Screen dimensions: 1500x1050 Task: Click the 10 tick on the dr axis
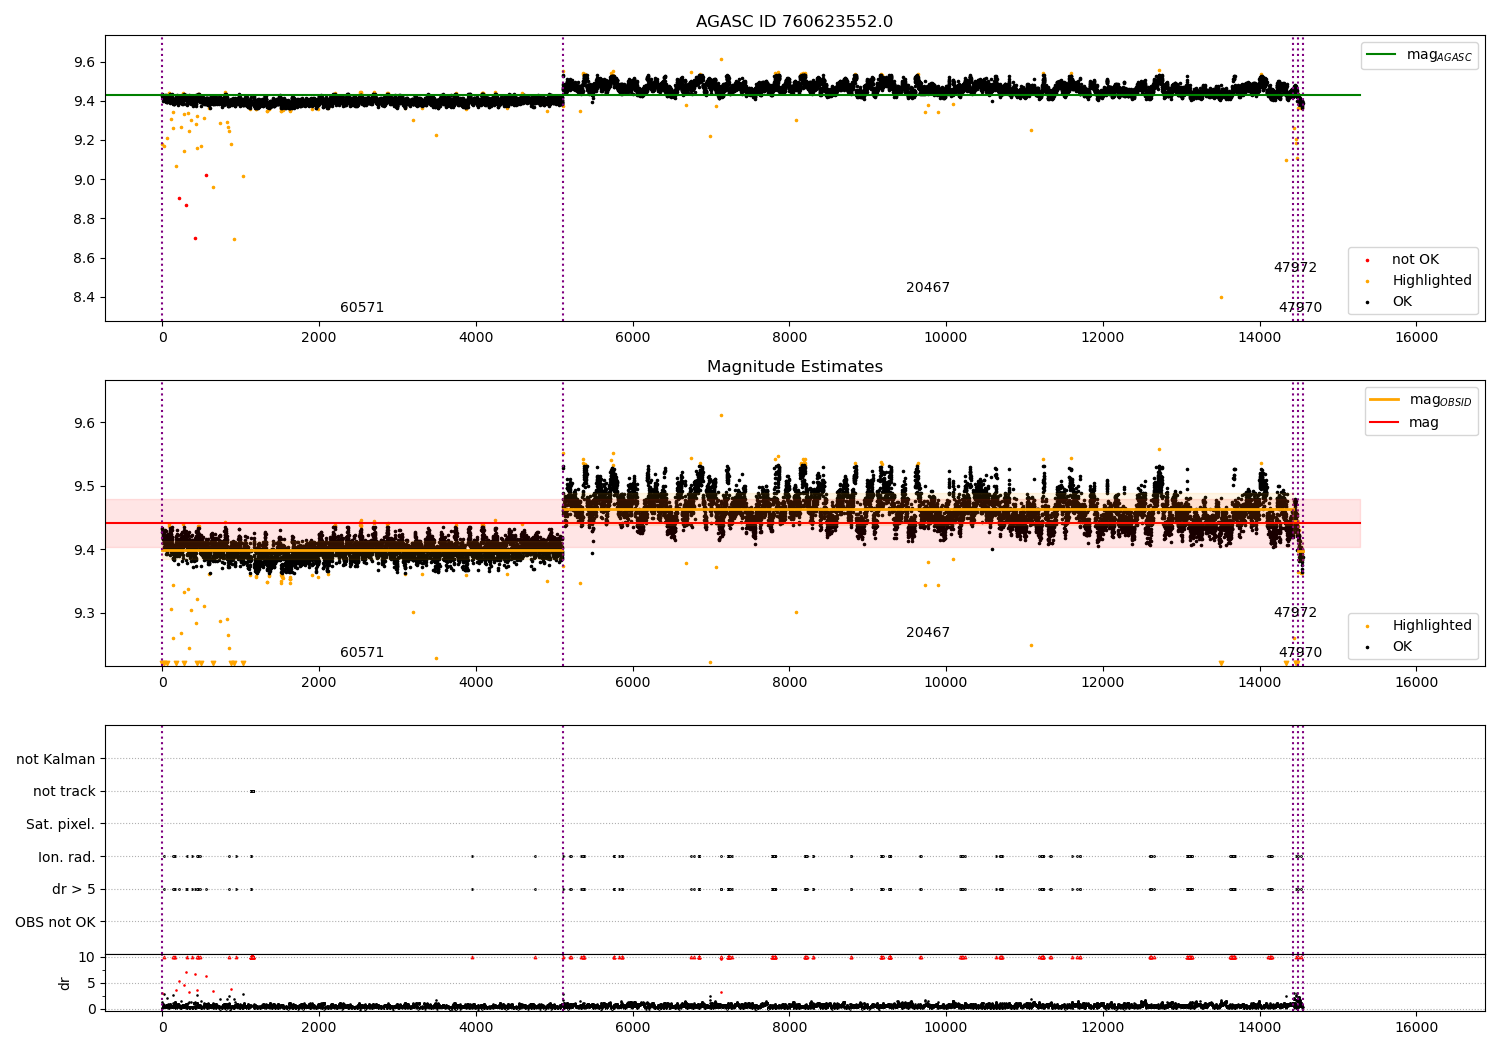click(x=87, y=958)
